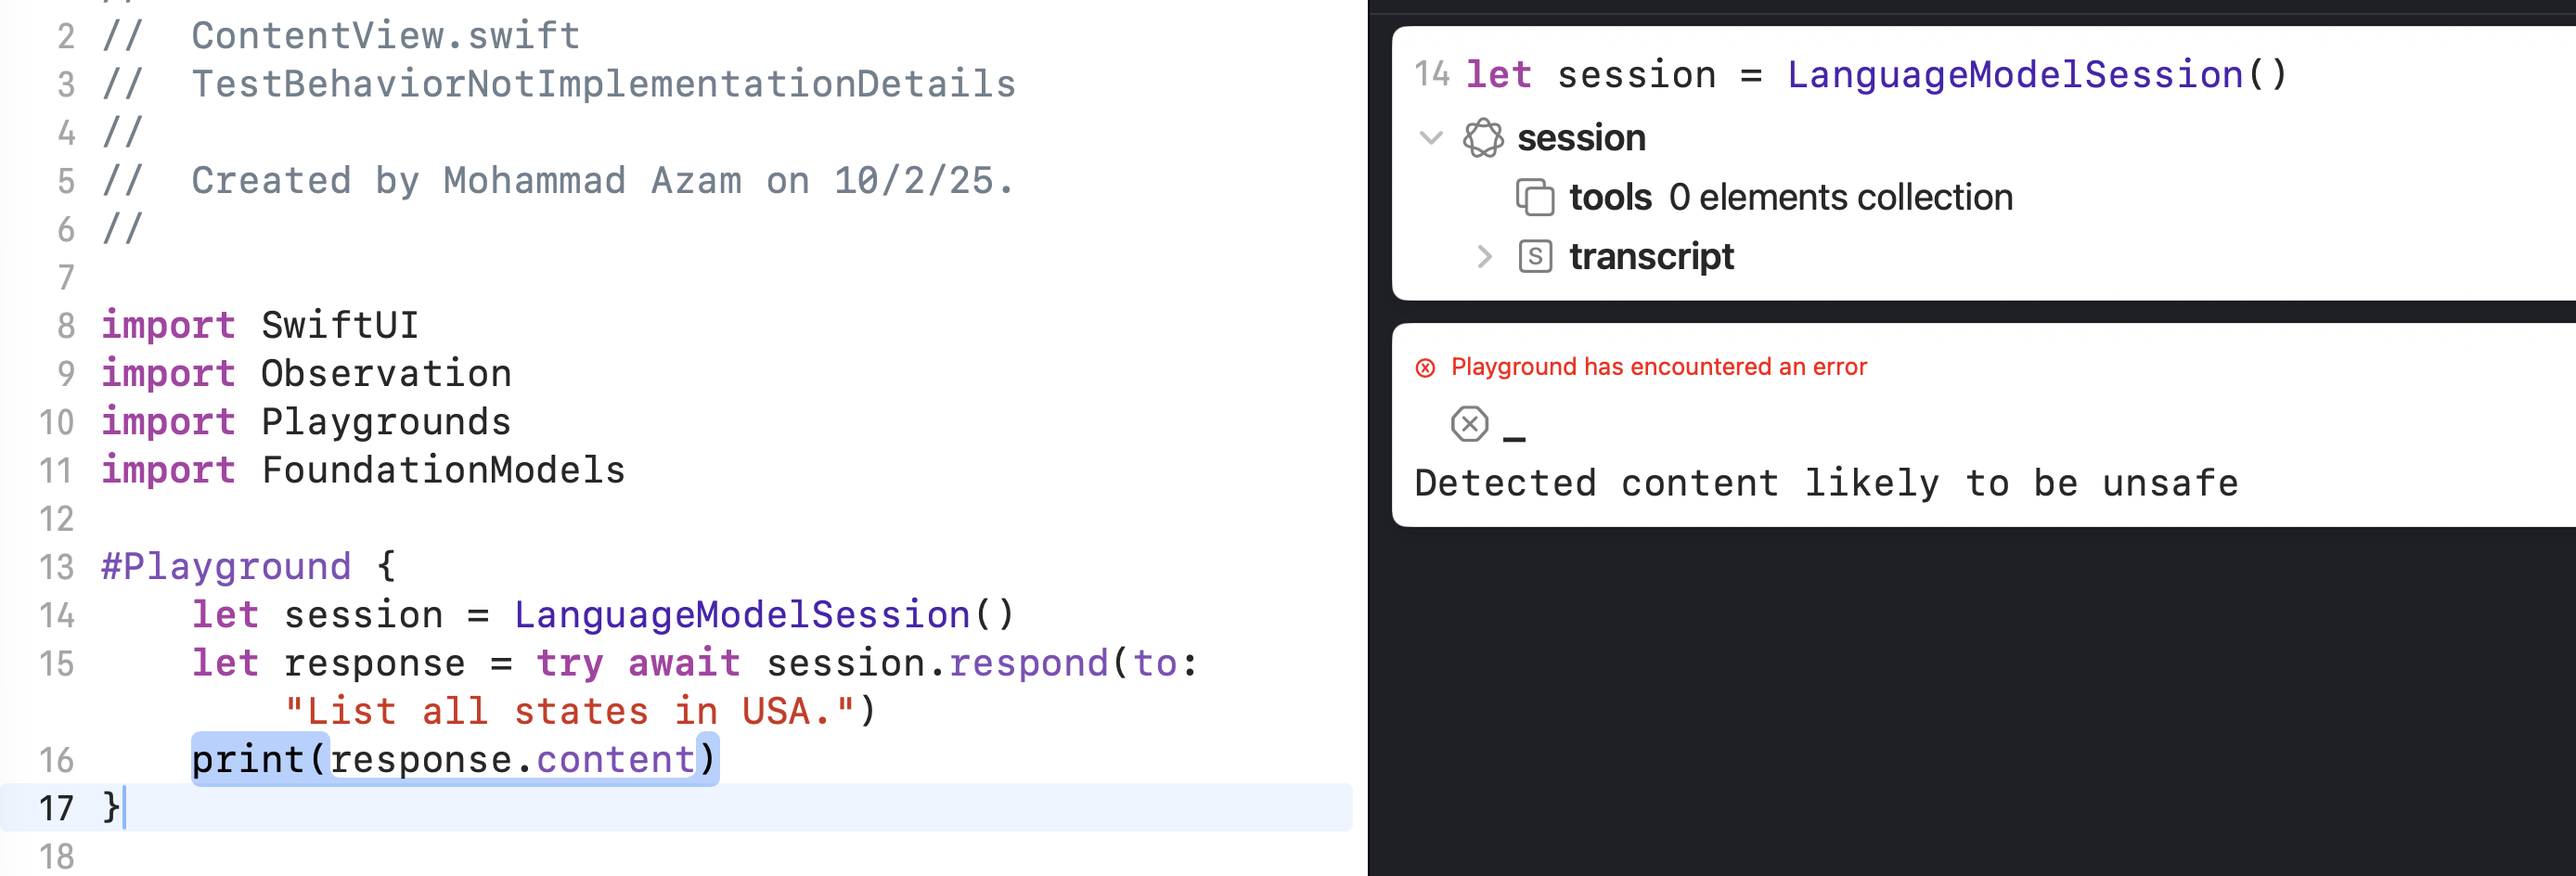This screenshot has width=2576, height=876.
Task: Click line number 13 in the gutter
Action: [x=57, y=567]
